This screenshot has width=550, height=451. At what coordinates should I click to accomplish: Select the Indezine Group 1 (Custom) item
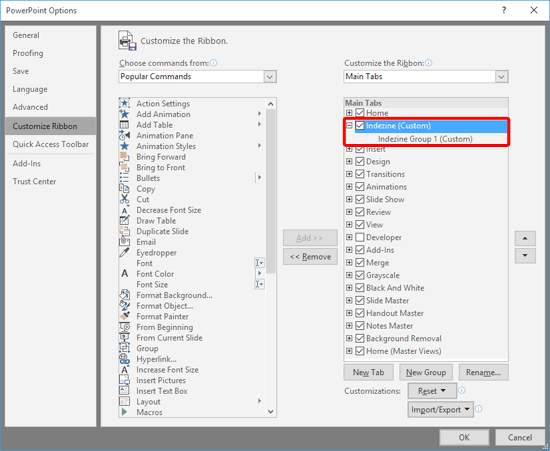click(425, 139)
